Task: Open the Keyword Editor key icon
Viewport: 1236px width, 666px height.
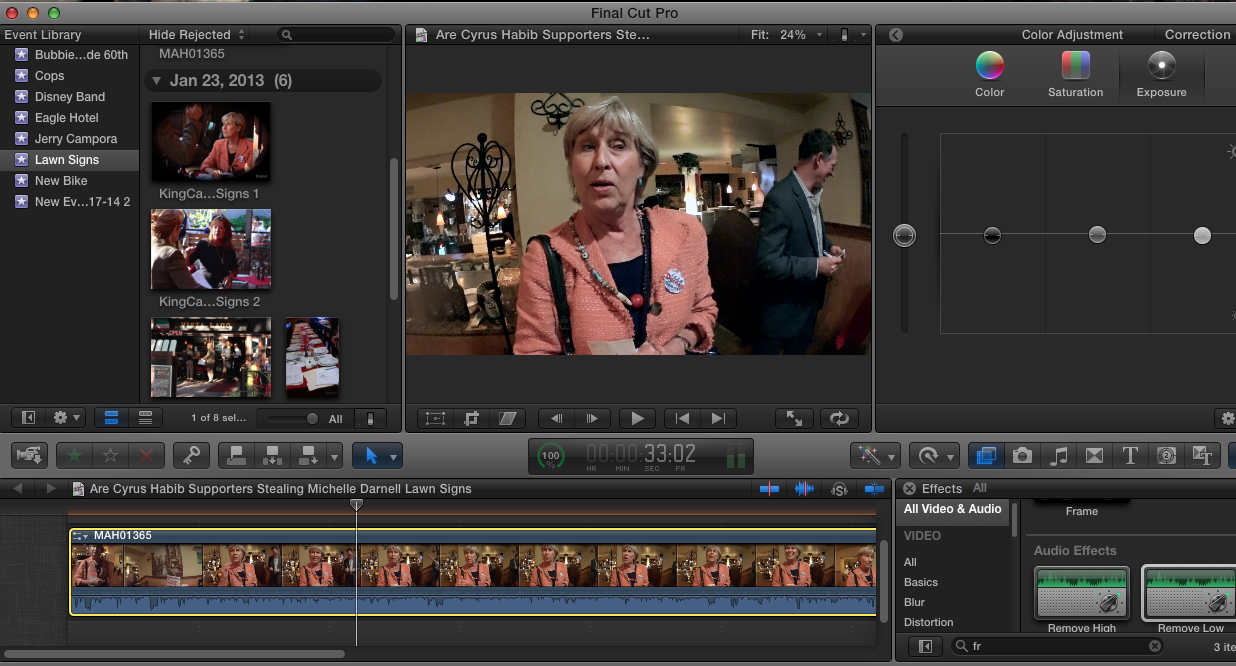Action: click(190, 456)
